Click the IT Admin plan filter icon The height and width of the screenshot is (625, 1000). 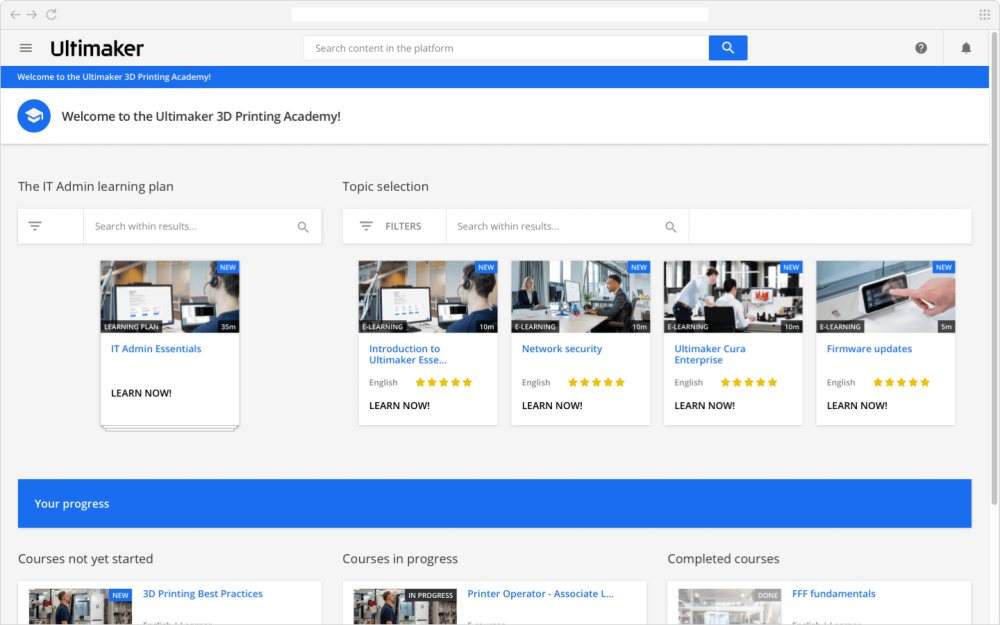coord(35,226)
